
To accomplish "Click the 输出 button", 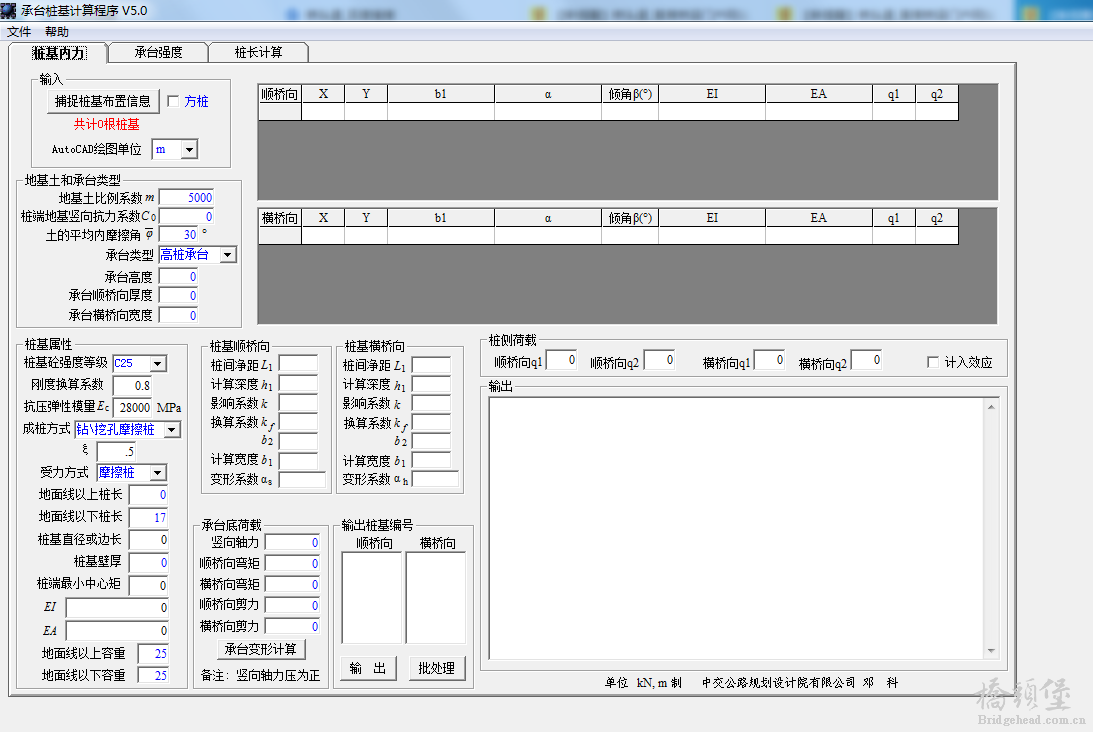I will tap(368, 668).
